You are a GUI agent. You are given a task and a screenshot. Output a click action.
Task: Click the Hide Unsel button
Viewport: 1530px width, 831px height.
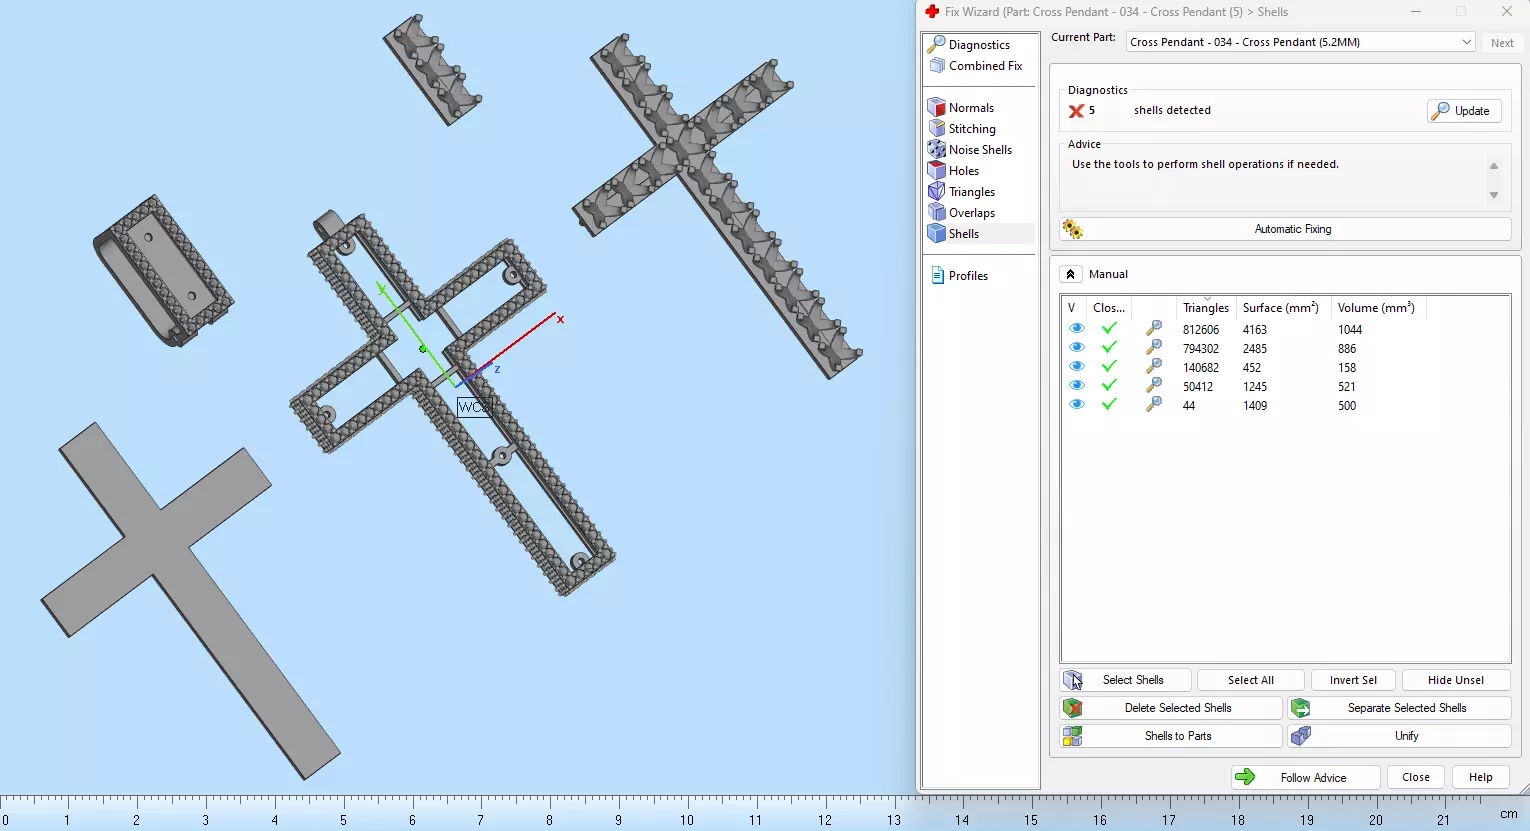[x=1456, y=680]
